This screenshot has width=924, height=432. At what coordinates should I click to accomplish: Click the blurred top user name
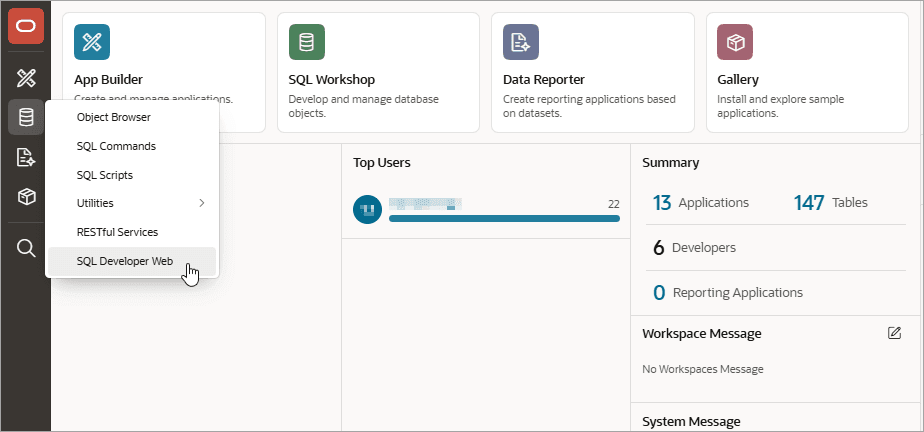click(425, 205)
